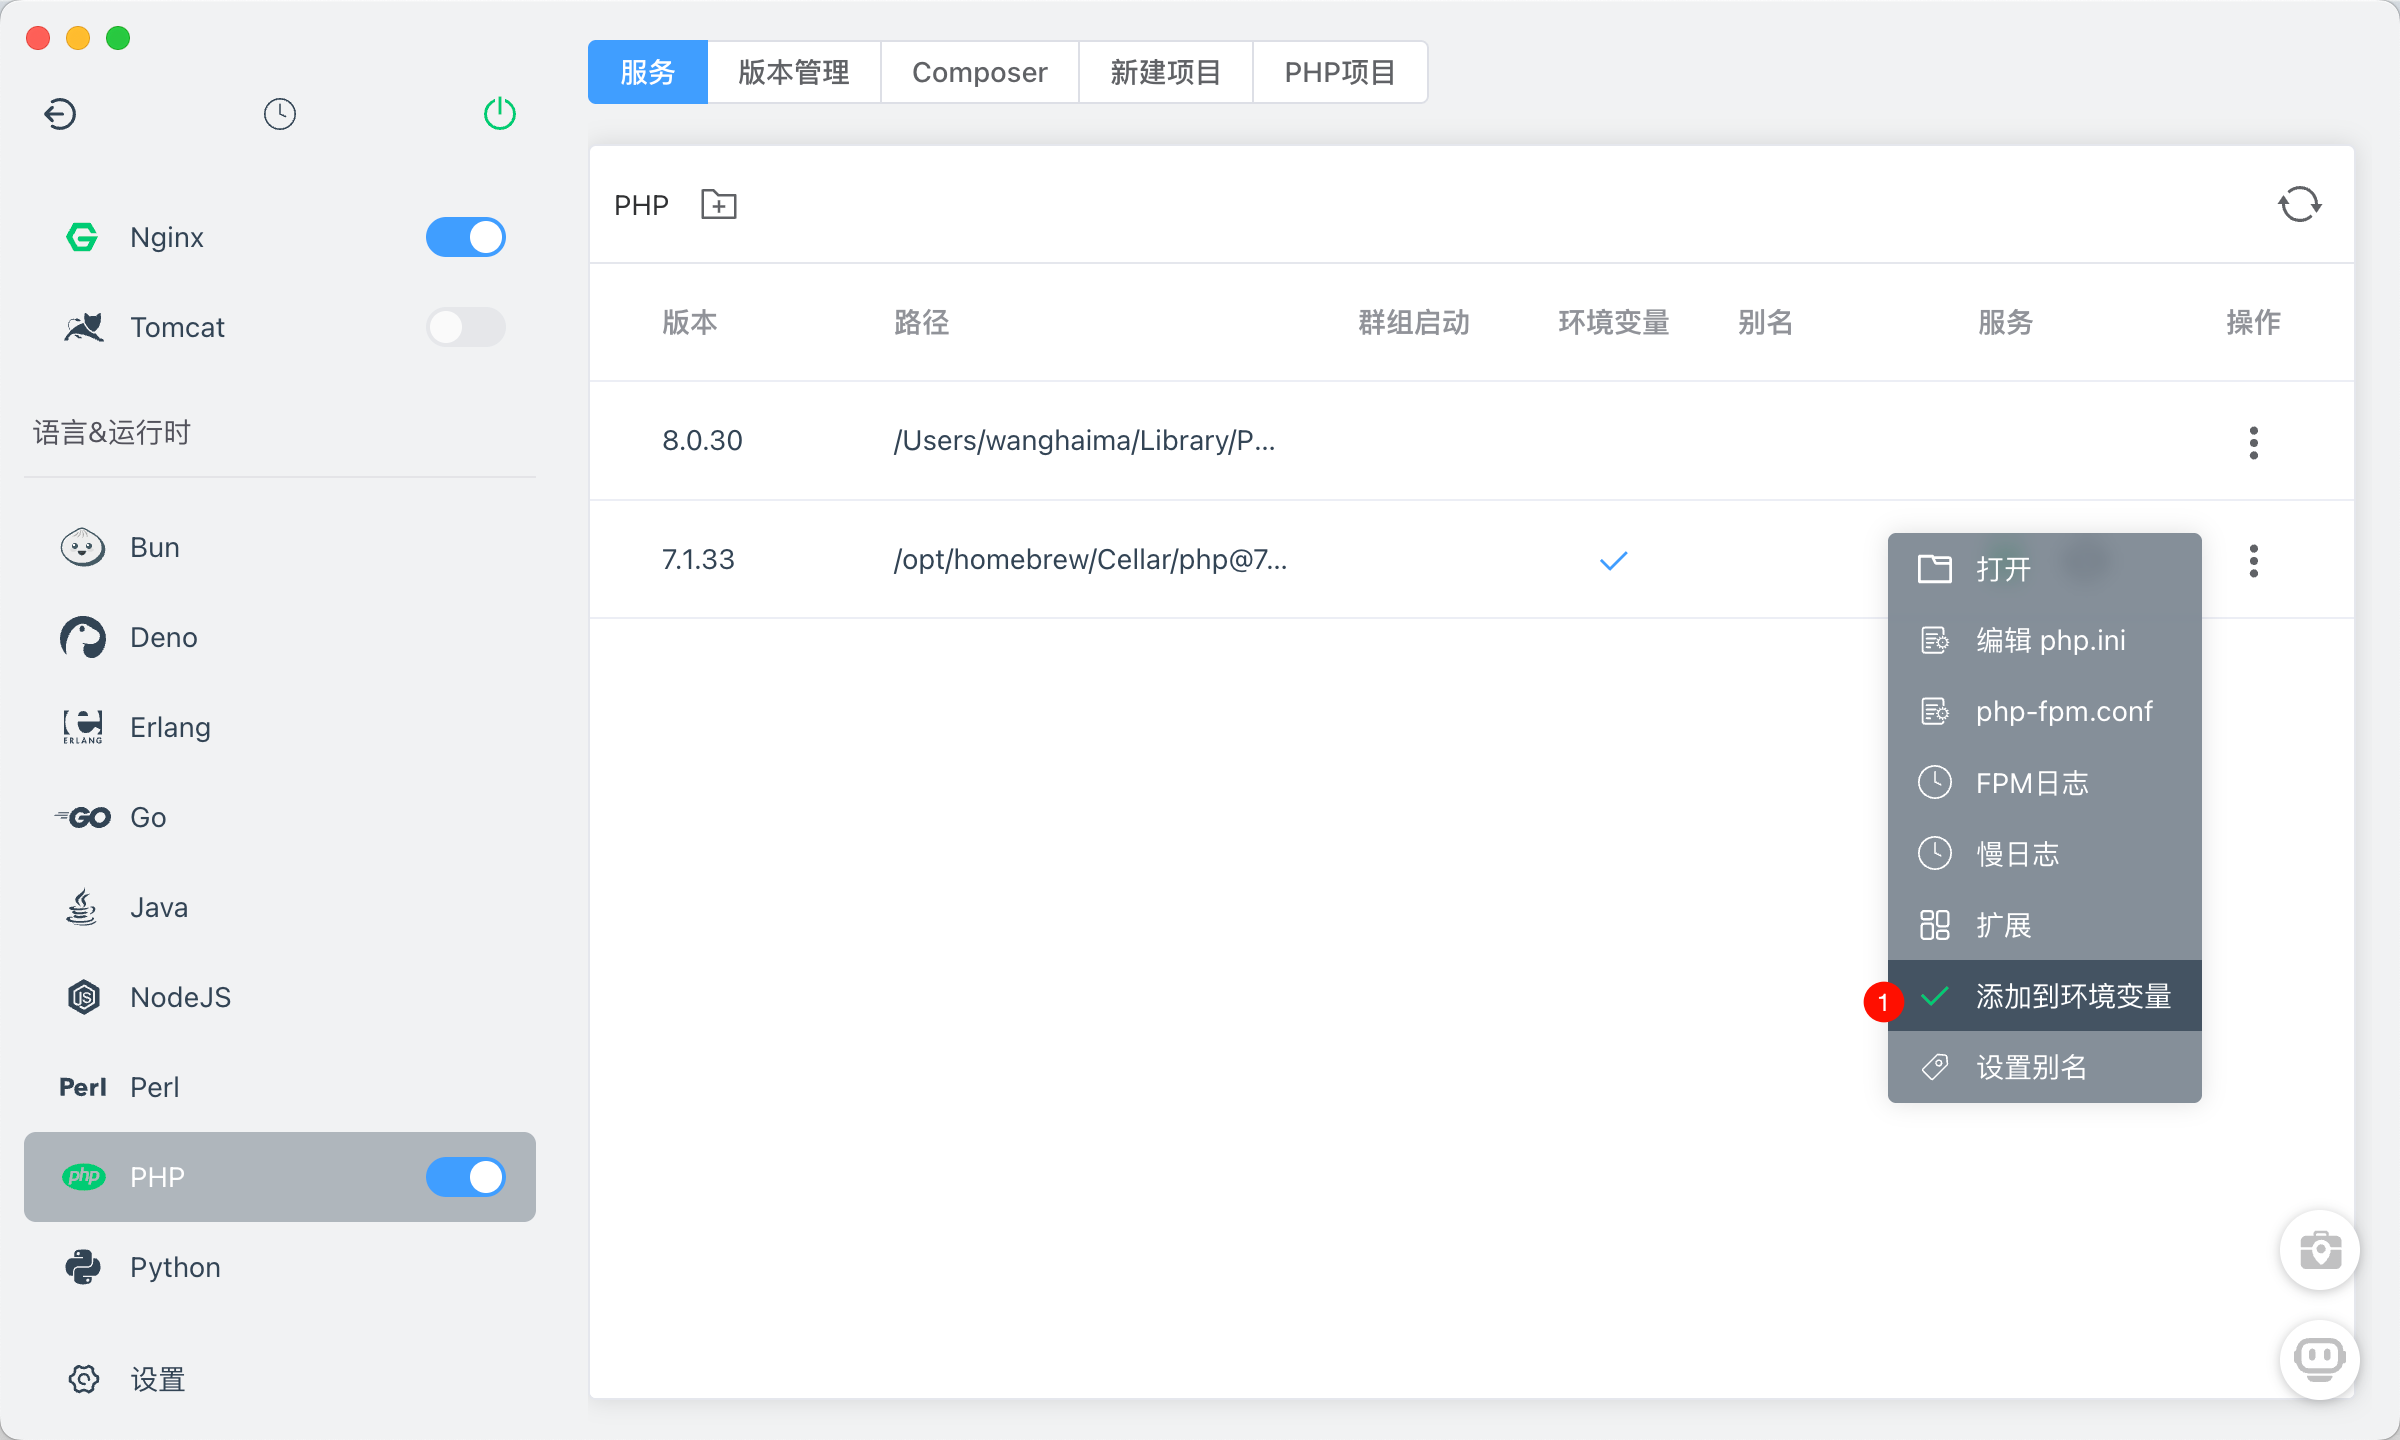The image size is (2400, 1440).
Task: Click the green php logo icon
Action: (84, 1177)
